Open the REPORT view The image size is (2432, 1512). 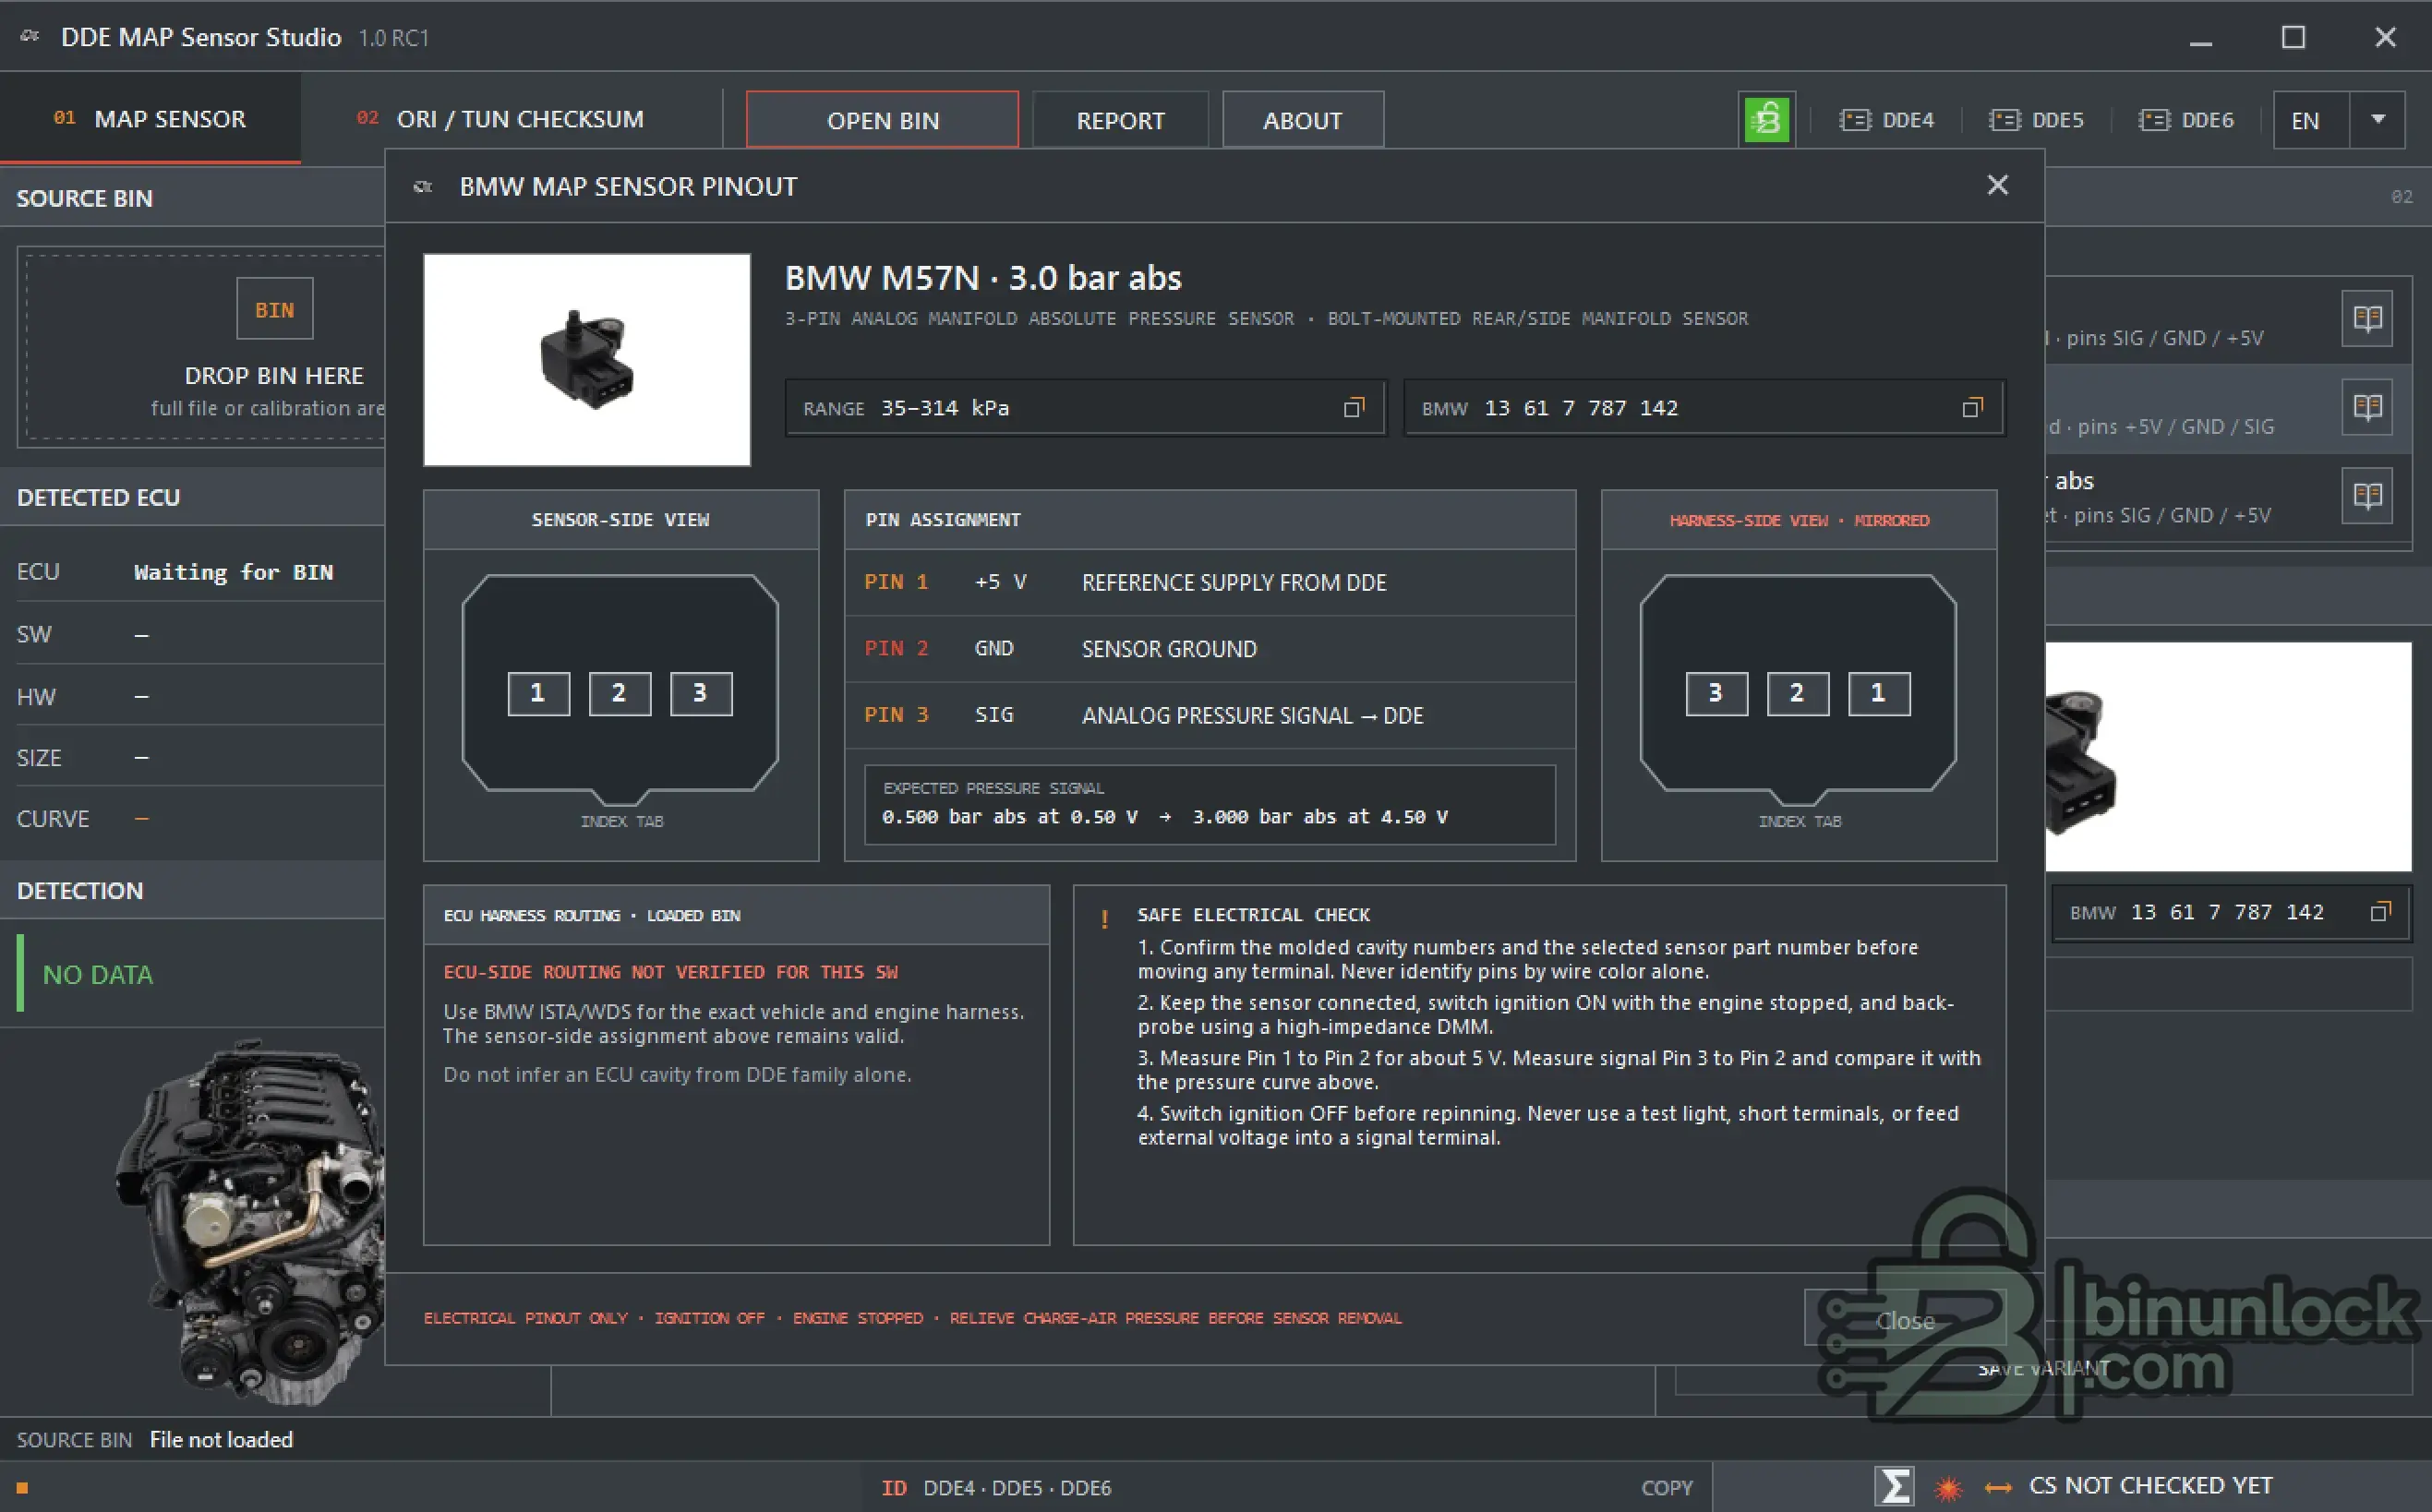point(1120,120)
